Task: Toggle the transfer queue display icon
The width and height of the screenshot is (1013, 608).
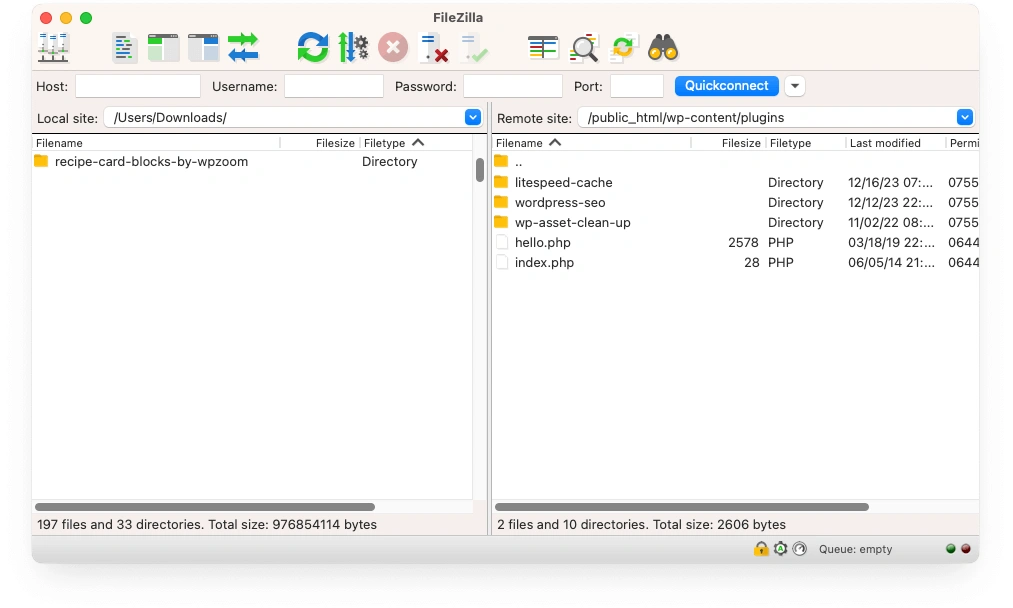Action: tap(243, 47)
